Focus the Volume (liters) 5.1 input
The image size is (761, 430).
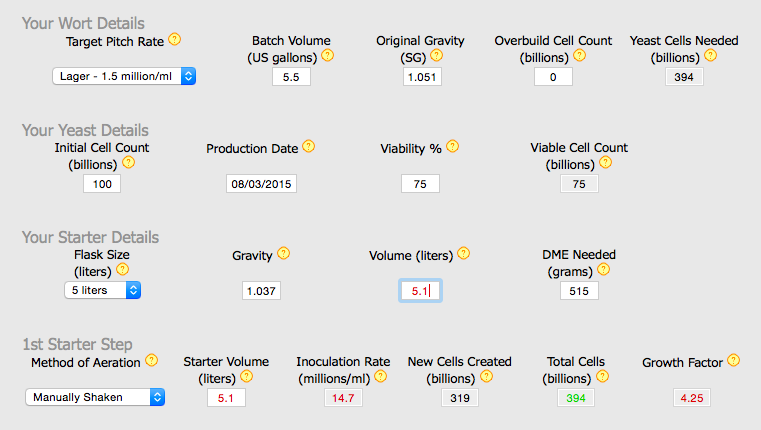coord(420,291)
